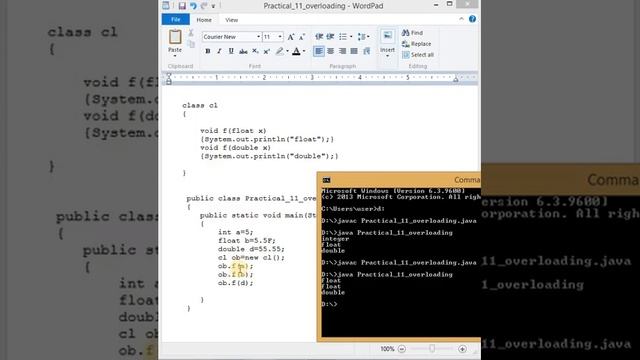
Task: Open list style dropdown arrow
Action: pos(351,37)
